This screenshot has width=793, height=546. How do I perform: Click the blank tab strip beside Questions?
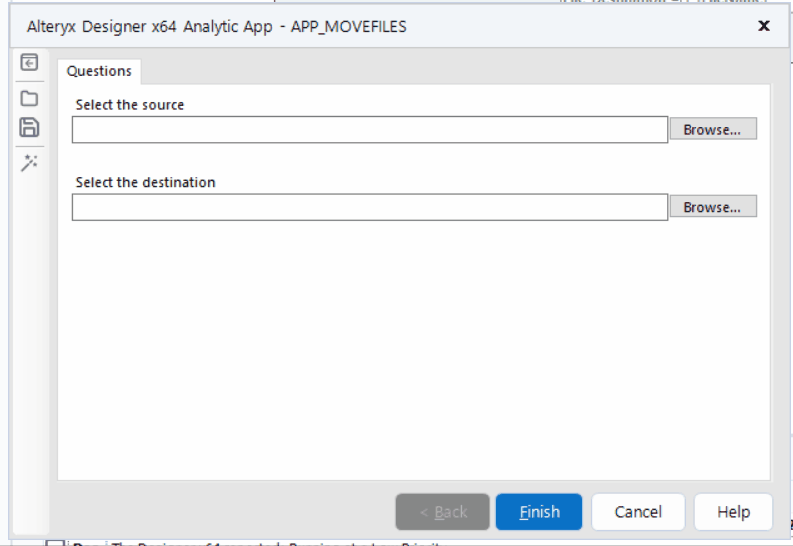pyautogui.click(x=450, y=71)
